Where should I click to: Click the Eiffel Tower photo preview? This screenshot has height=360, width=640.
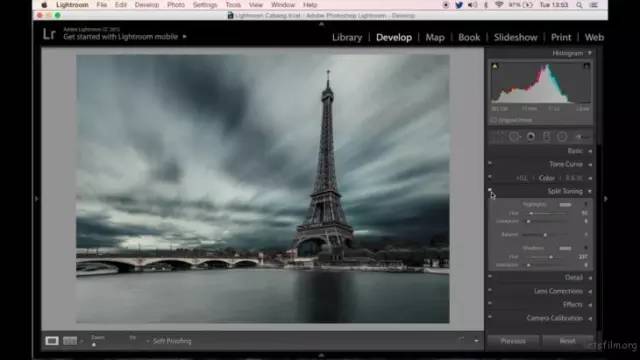(x=263, y=189)
